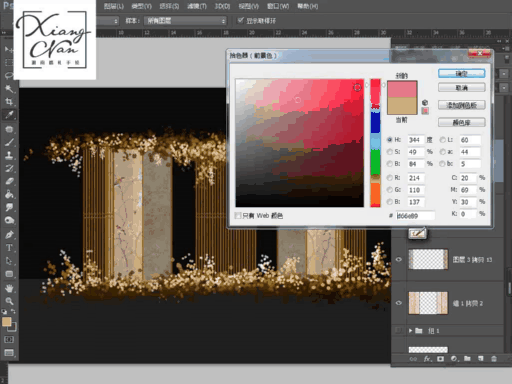This screenshot has width=512, height=384.
Task: Select the H hue radio button
Action: [389, 140]
